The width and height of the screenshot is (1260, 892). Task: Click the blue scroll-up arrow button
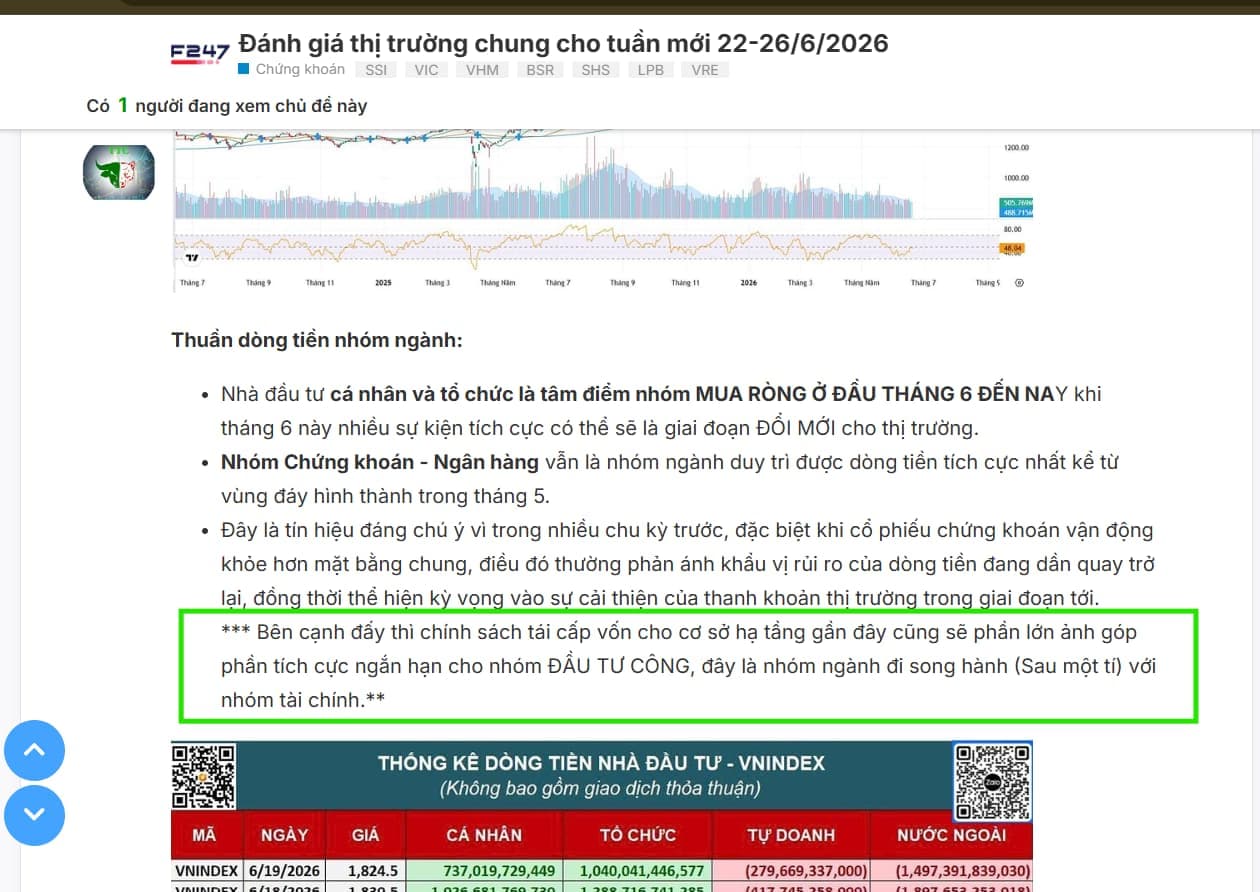pos(35,749)
